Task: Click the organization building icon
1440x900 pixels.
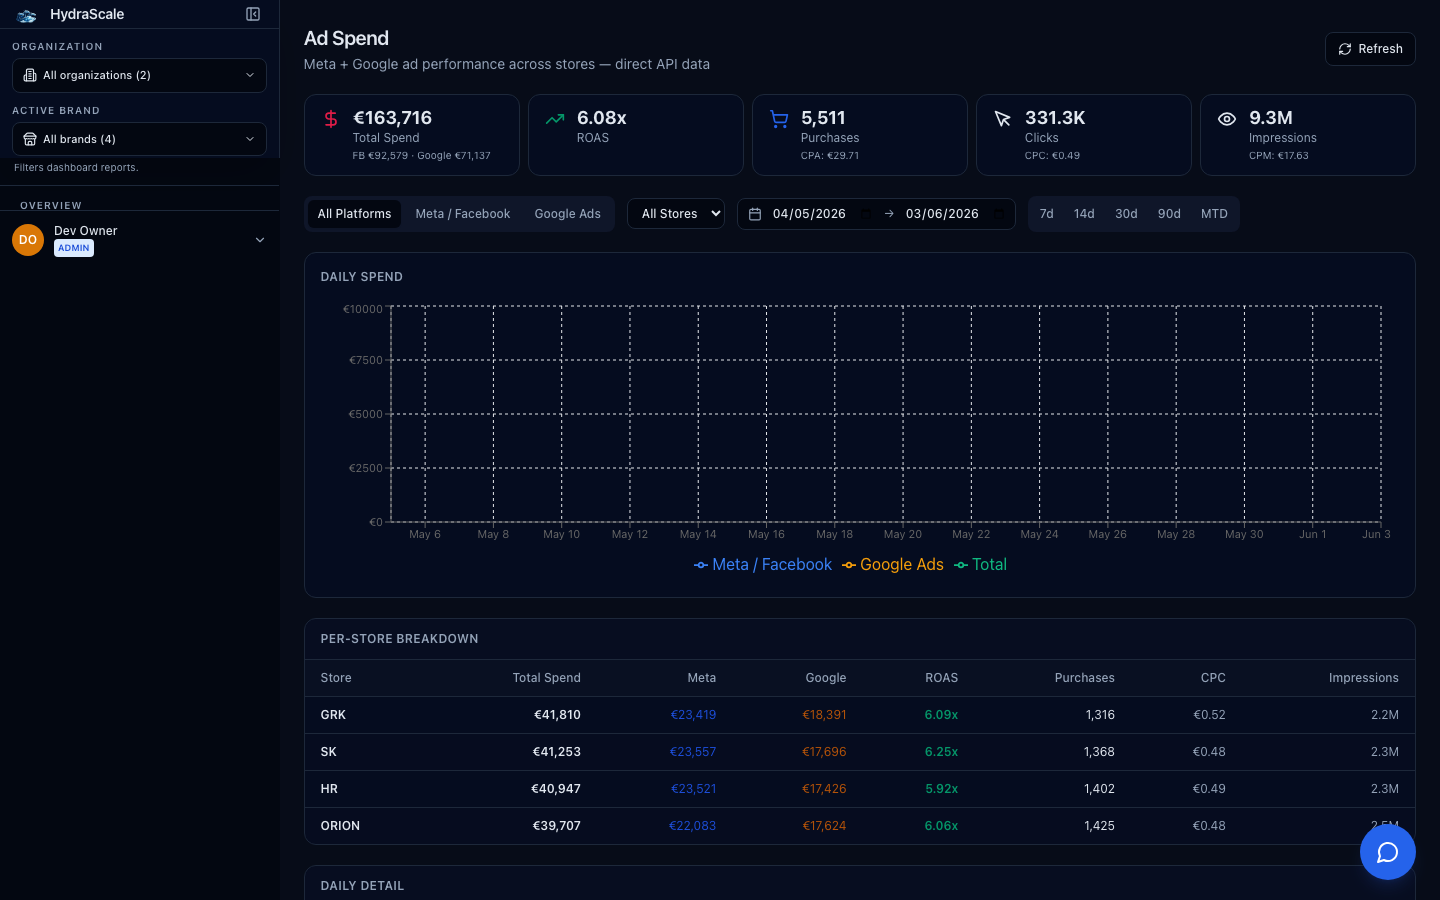Action: point(30,75)
